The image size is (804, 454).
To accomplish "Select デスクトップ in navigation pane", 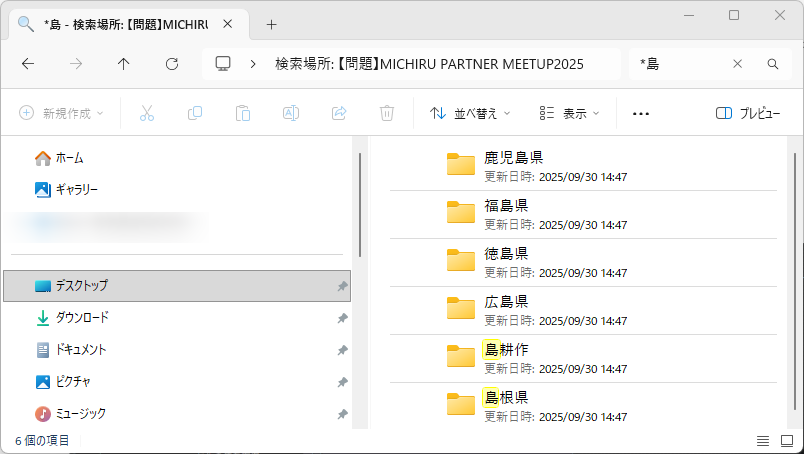I will (x=82, y=285).
